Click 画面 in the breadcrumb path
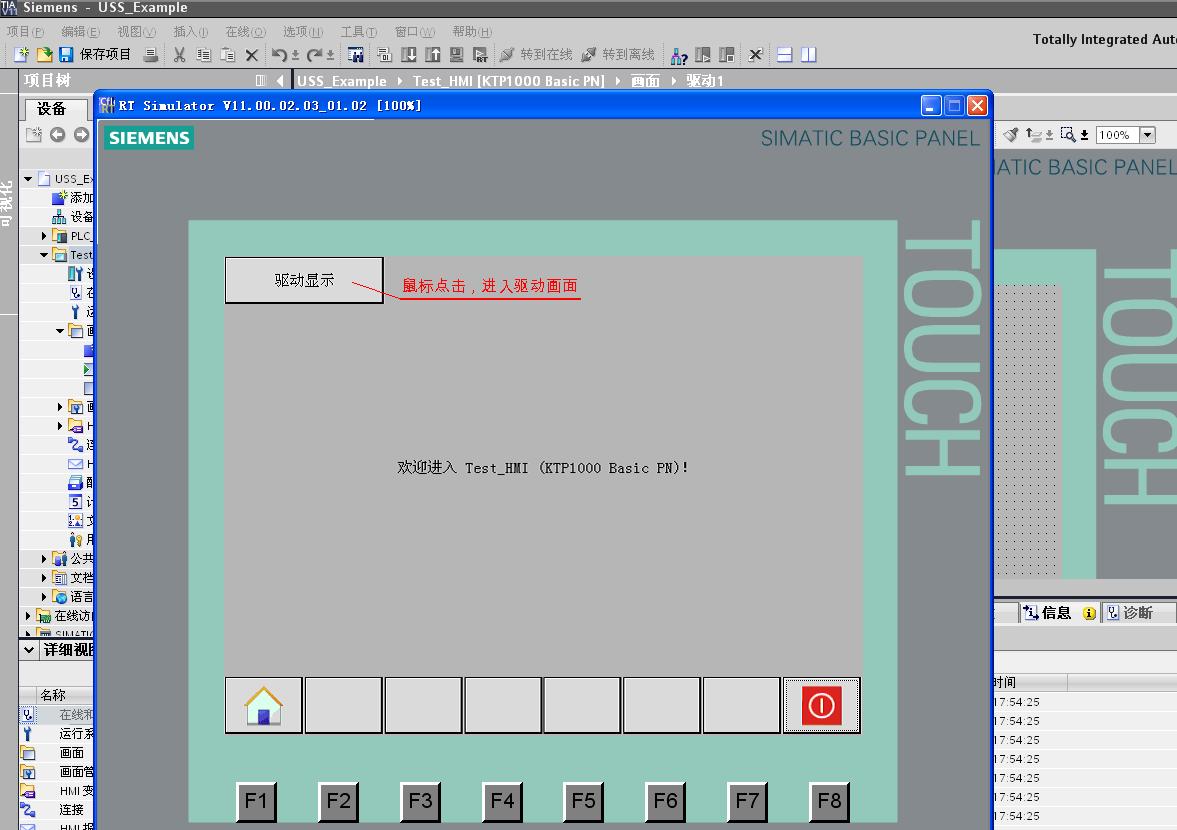The image size is (1177, 830). point(646,81)
